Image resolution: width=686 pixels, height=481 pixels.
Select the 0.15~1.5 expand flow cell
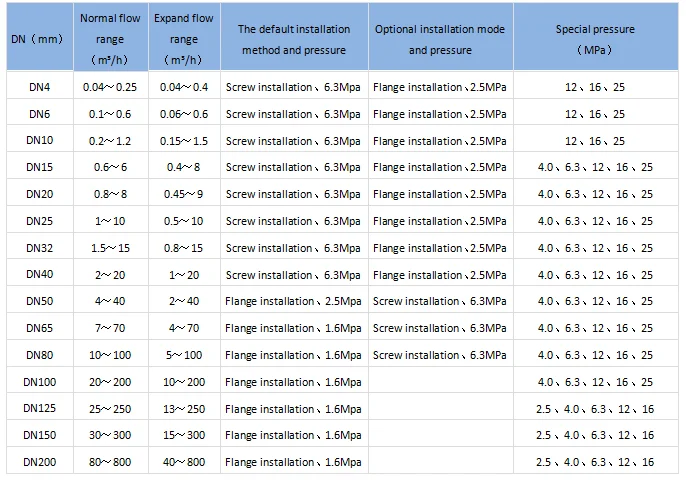point(185,141)
